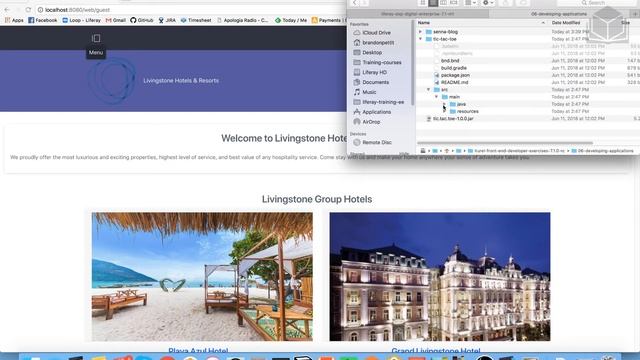Collapse the src folder

pyautogui.click(x=429, y=90)
